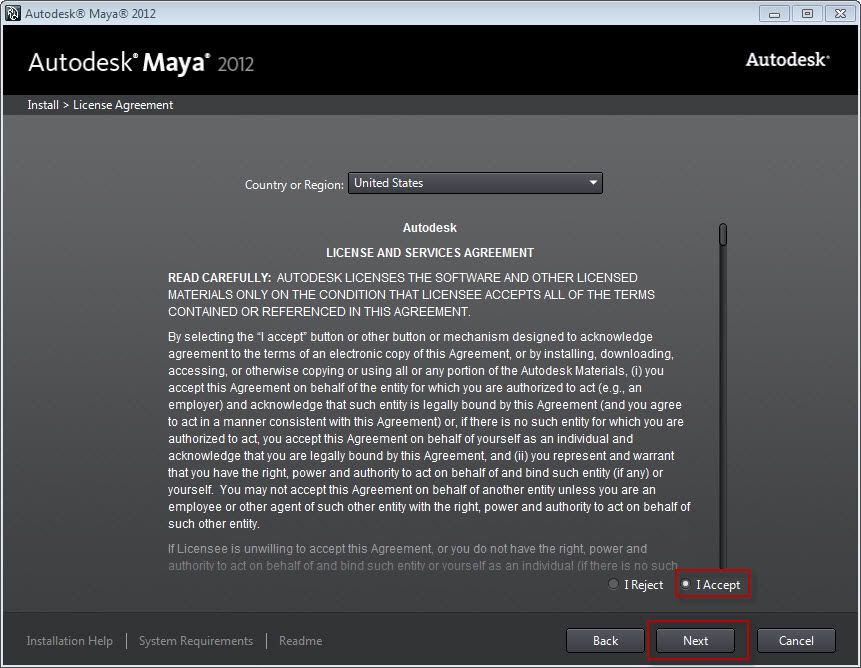Screen dimensions: 861x668
Task: Open the Country or Region dropdown
Action: pyautogui.click(x=475, y=183)
